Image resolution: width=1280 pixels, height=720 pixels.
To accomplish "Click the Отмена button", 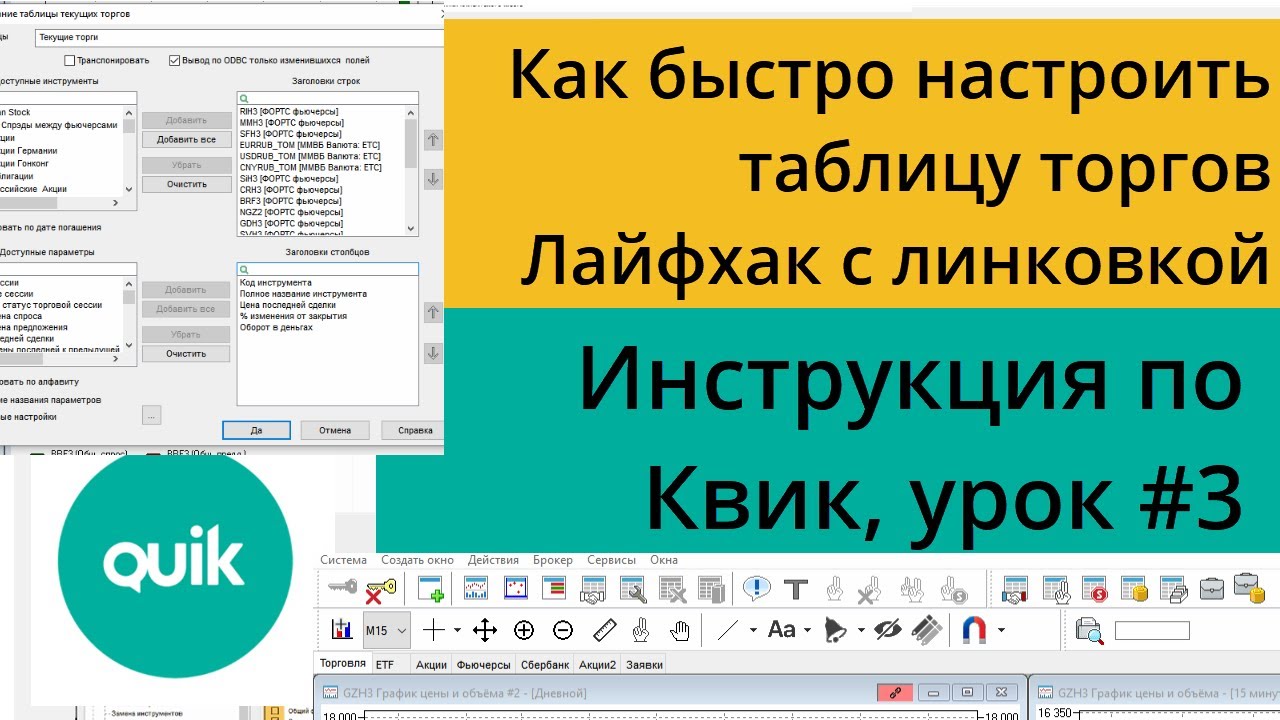I will click(x=335, y=430).
